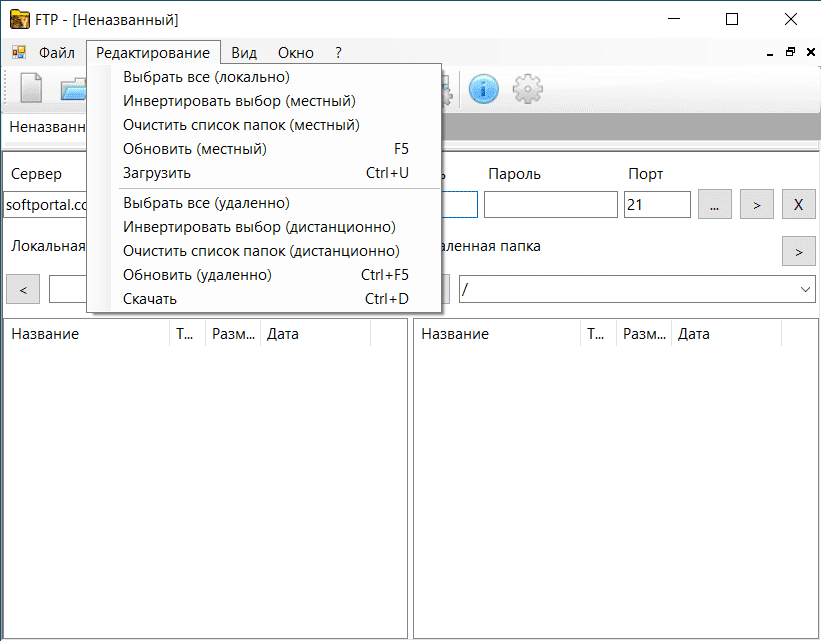Open the Окно menu
The image size is (821, 641).
pyautogui.click(x=296, y=53)
